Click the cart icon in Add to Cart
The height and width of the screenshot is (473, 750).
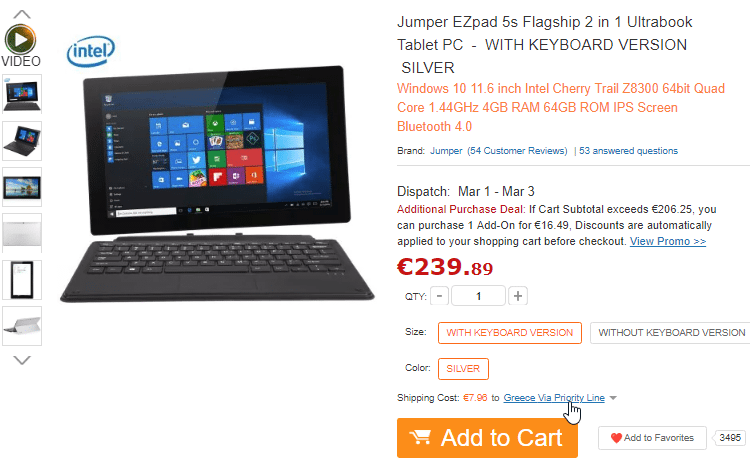coord(420,437)
